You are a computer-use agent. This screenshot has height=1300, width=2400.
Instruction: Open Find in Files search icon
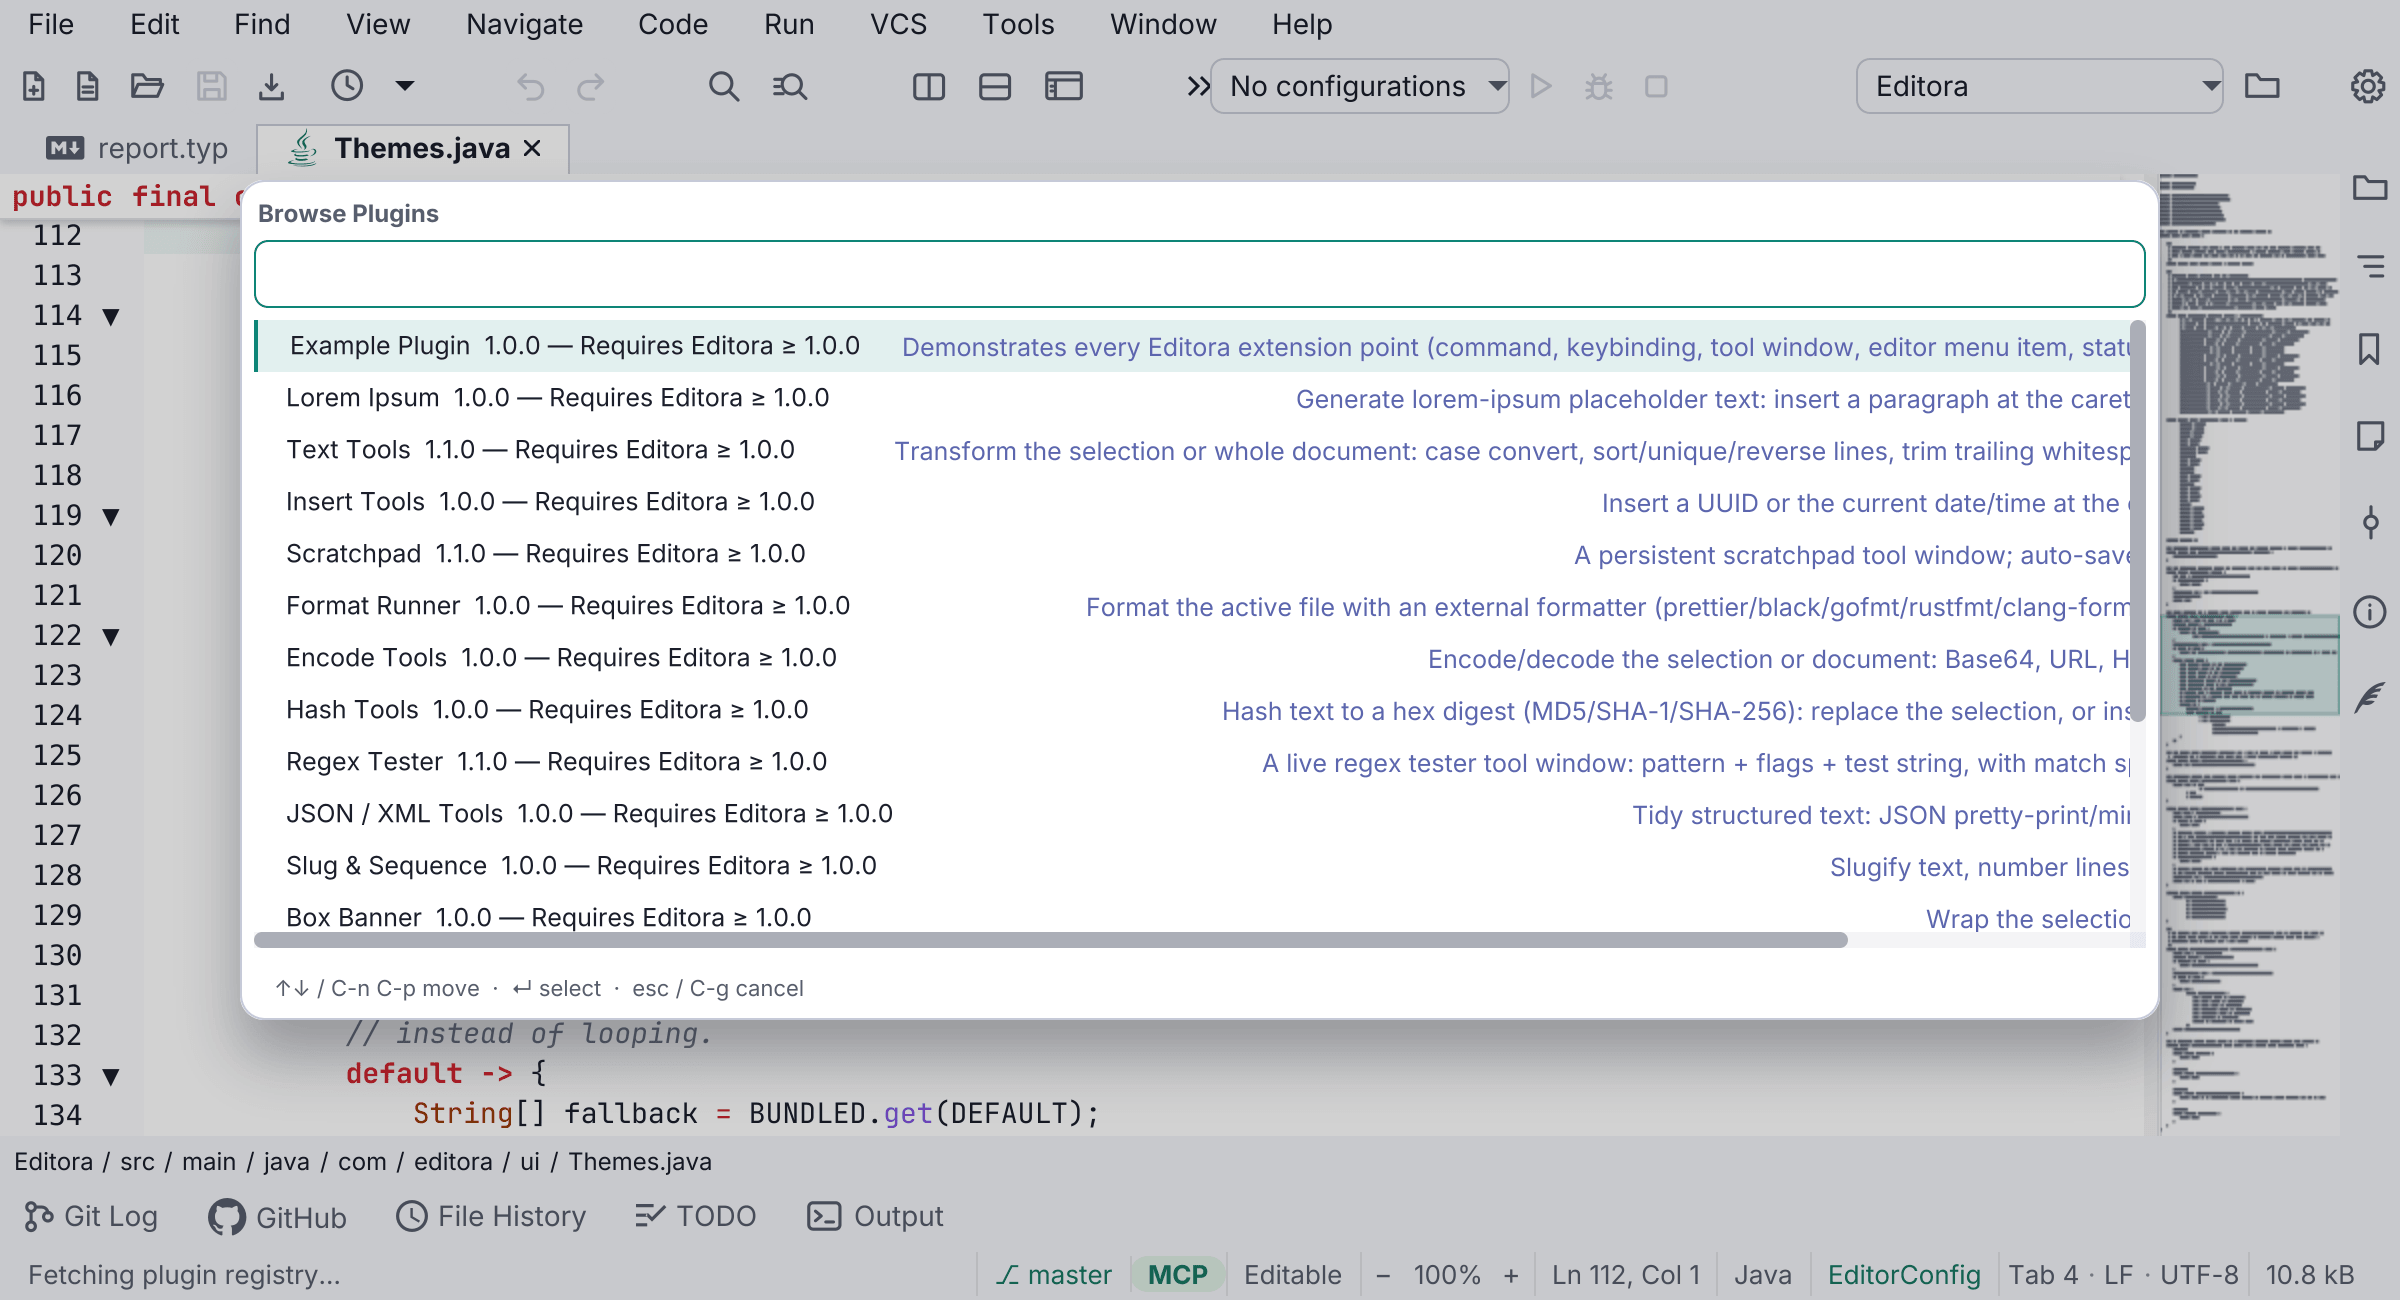(790, 87)
